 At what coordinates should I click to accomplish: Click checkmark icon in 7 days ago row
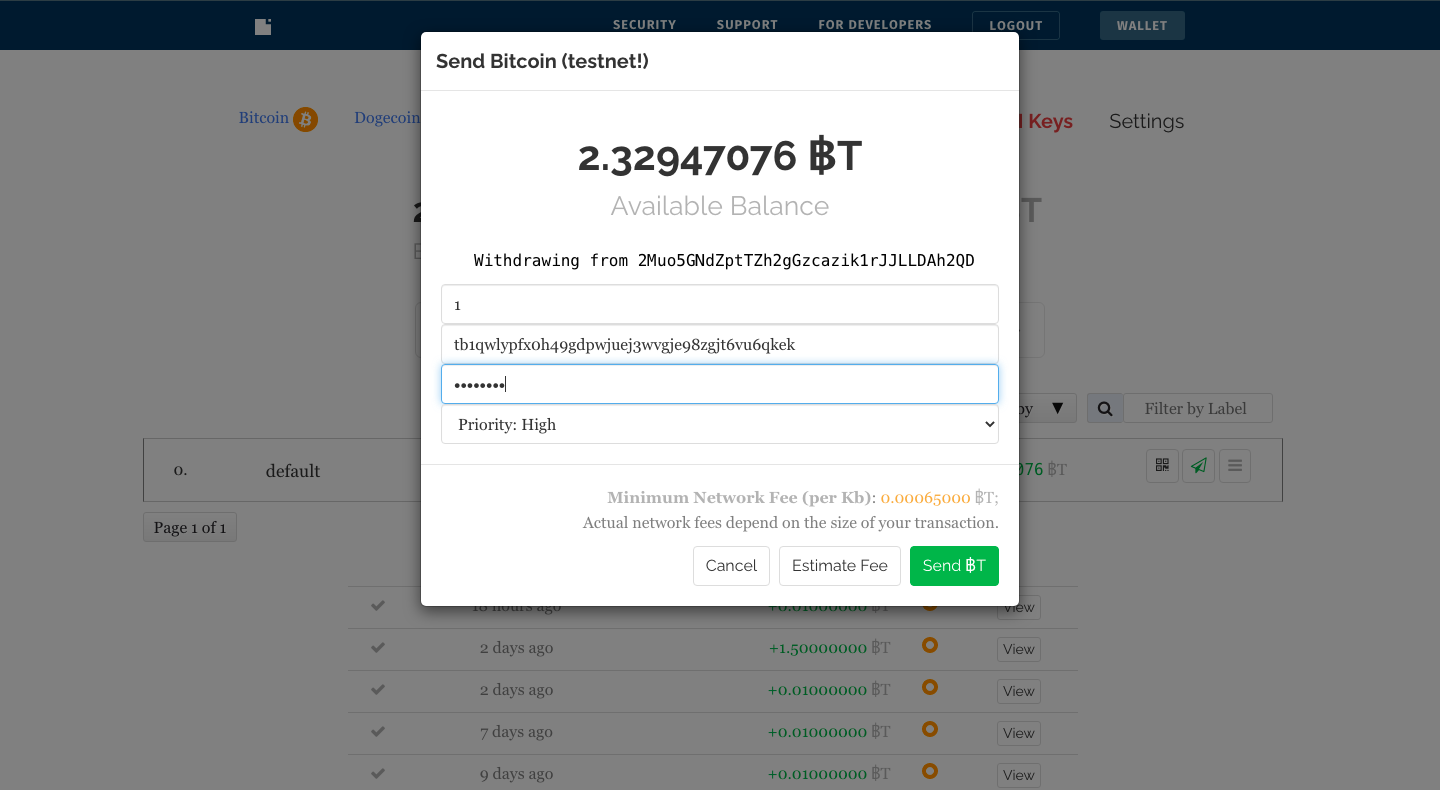click(378, 731)
